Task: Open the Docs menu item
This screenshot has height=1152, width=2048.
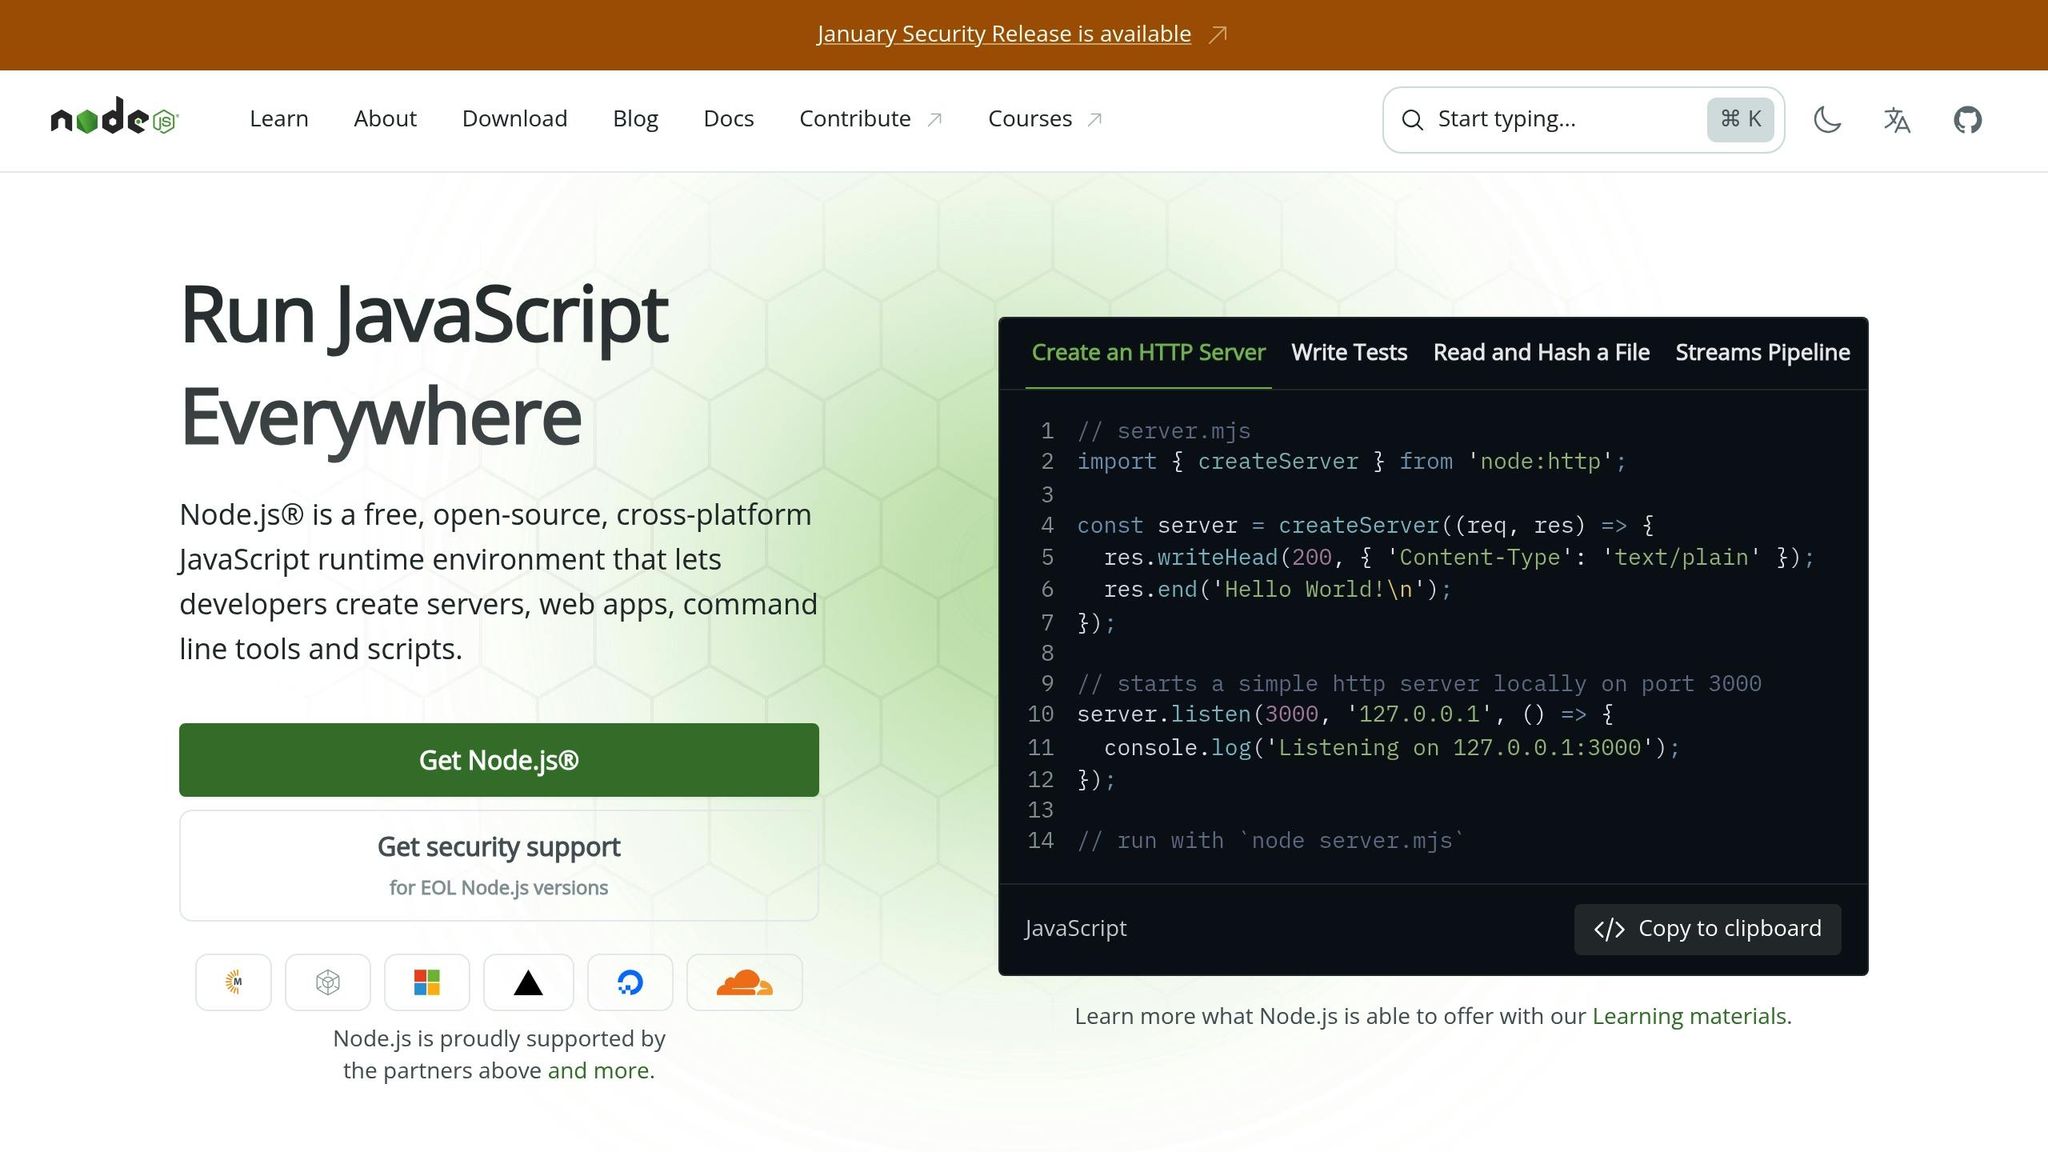Action: click(728, 118)
